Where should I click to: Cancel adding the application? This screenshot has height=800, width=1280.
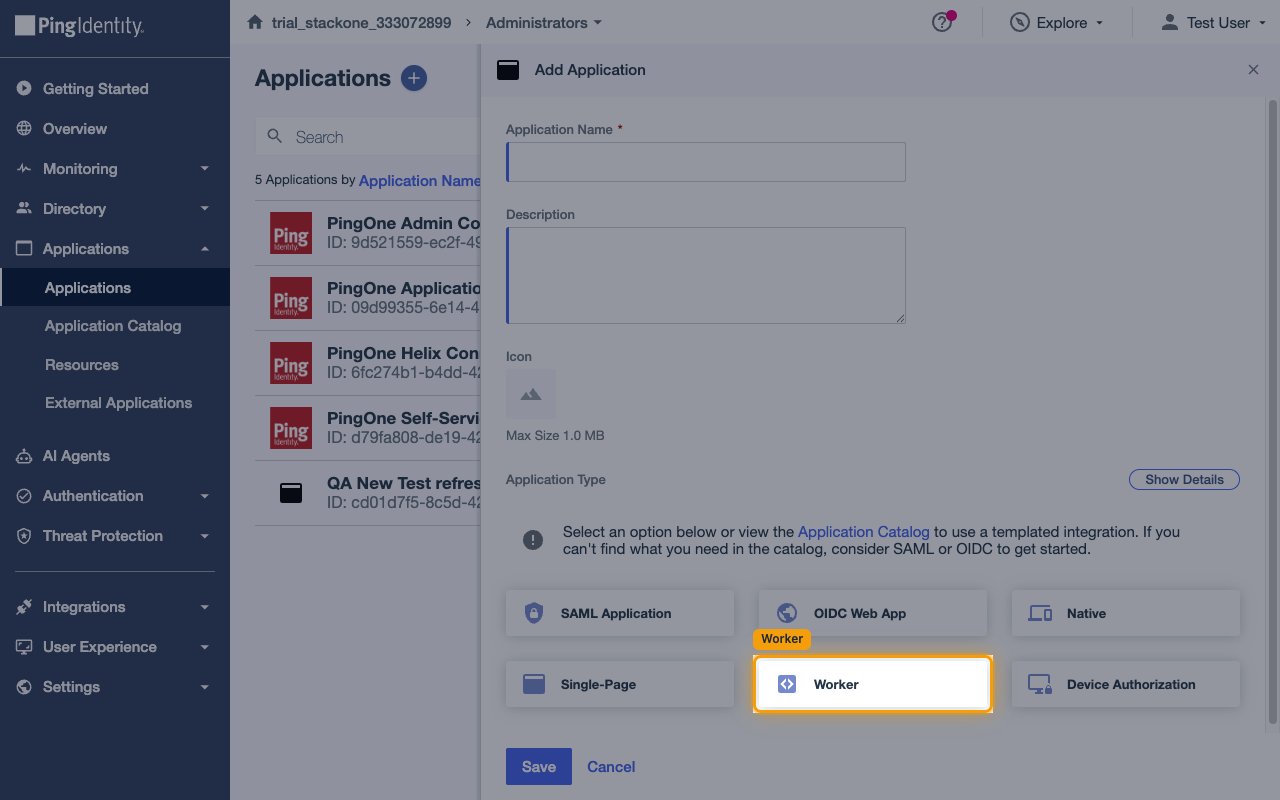[x=611, y=767]
